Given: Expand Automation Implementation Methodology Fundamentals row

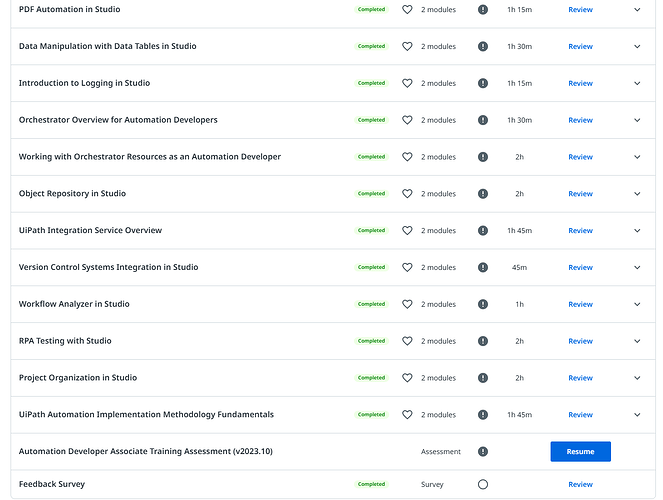Looking at the screenshot, I should tap(637, 414).
